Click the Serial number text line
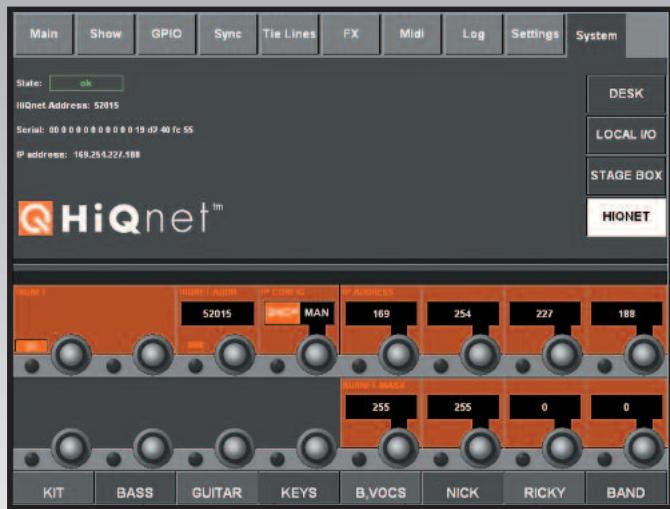This screenshot has width=670, height=509. point(105,129)
